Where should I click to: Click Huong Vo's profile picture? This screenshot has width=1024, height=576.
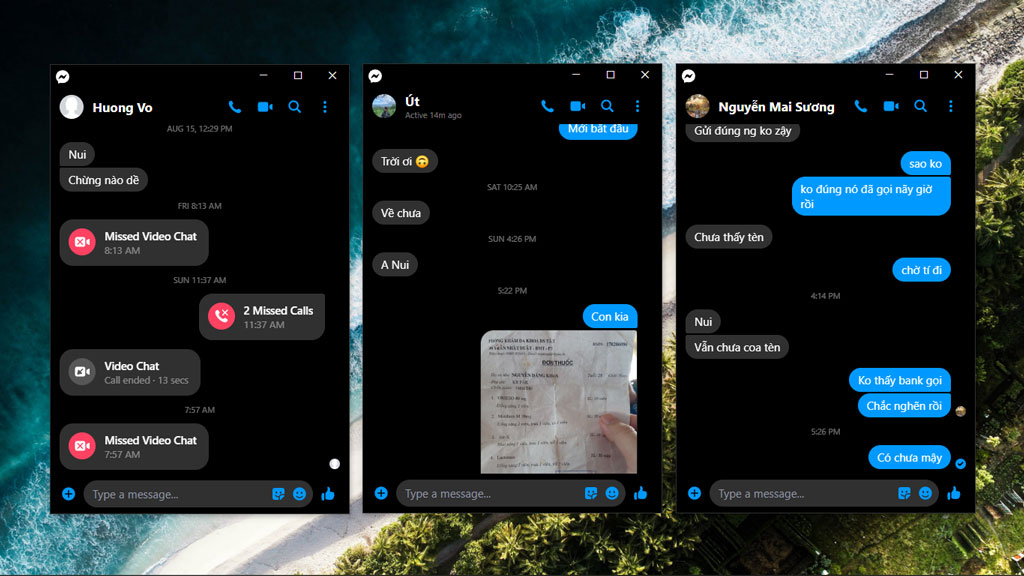point(71,106)
